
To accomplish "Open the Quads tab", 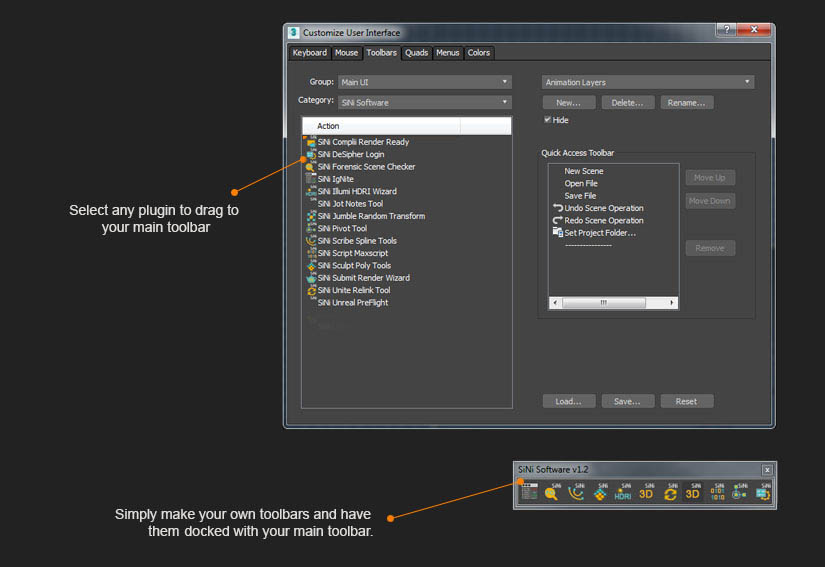I will pos(416,53).
